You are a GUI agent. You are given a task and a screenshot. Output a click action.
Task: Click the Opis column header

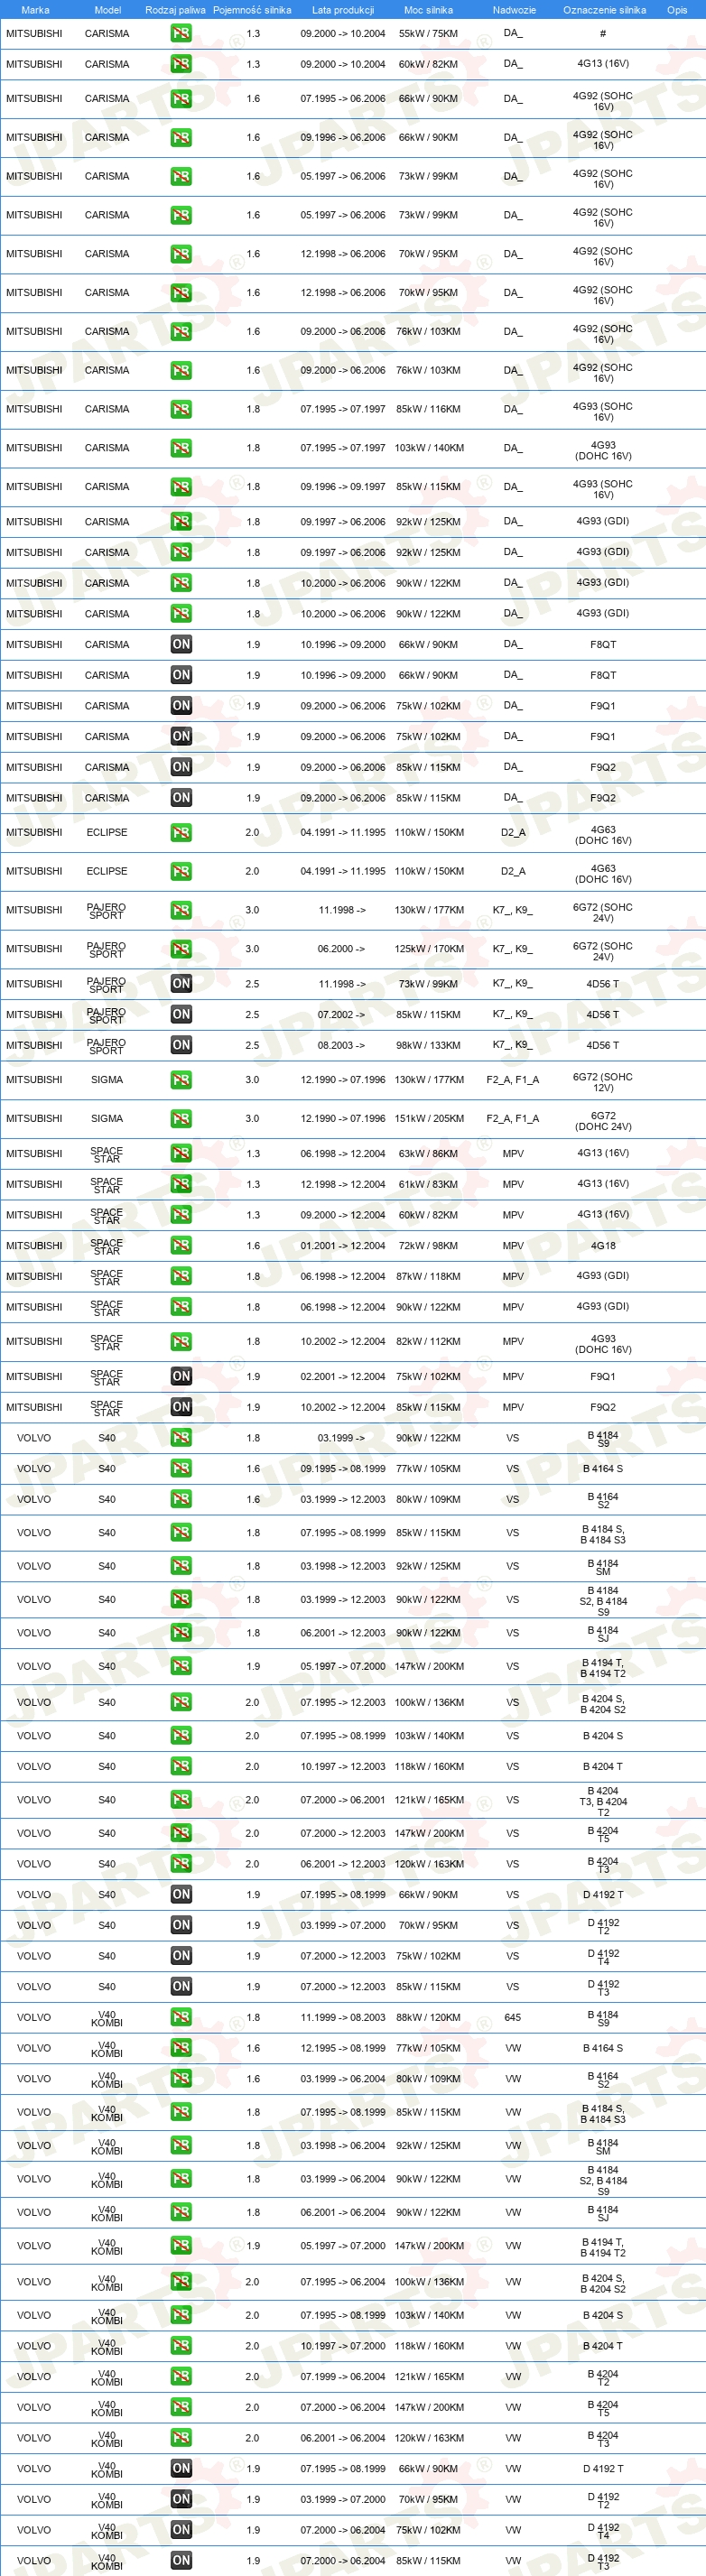pyautogui.click(x=677, y=10)
